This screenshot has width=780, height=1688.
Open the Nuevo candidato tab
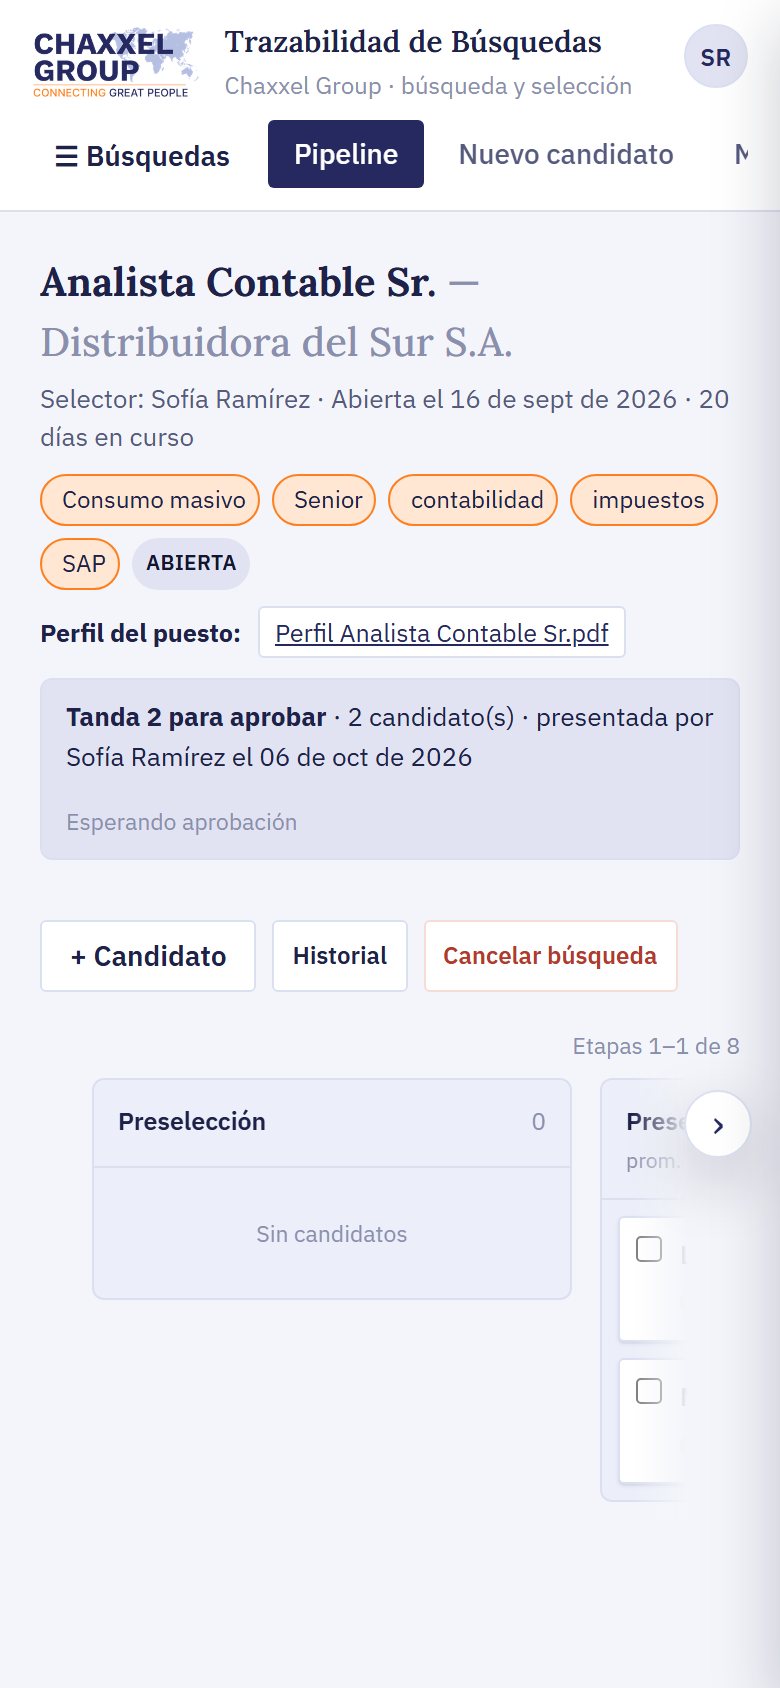[x=566, y=154]
